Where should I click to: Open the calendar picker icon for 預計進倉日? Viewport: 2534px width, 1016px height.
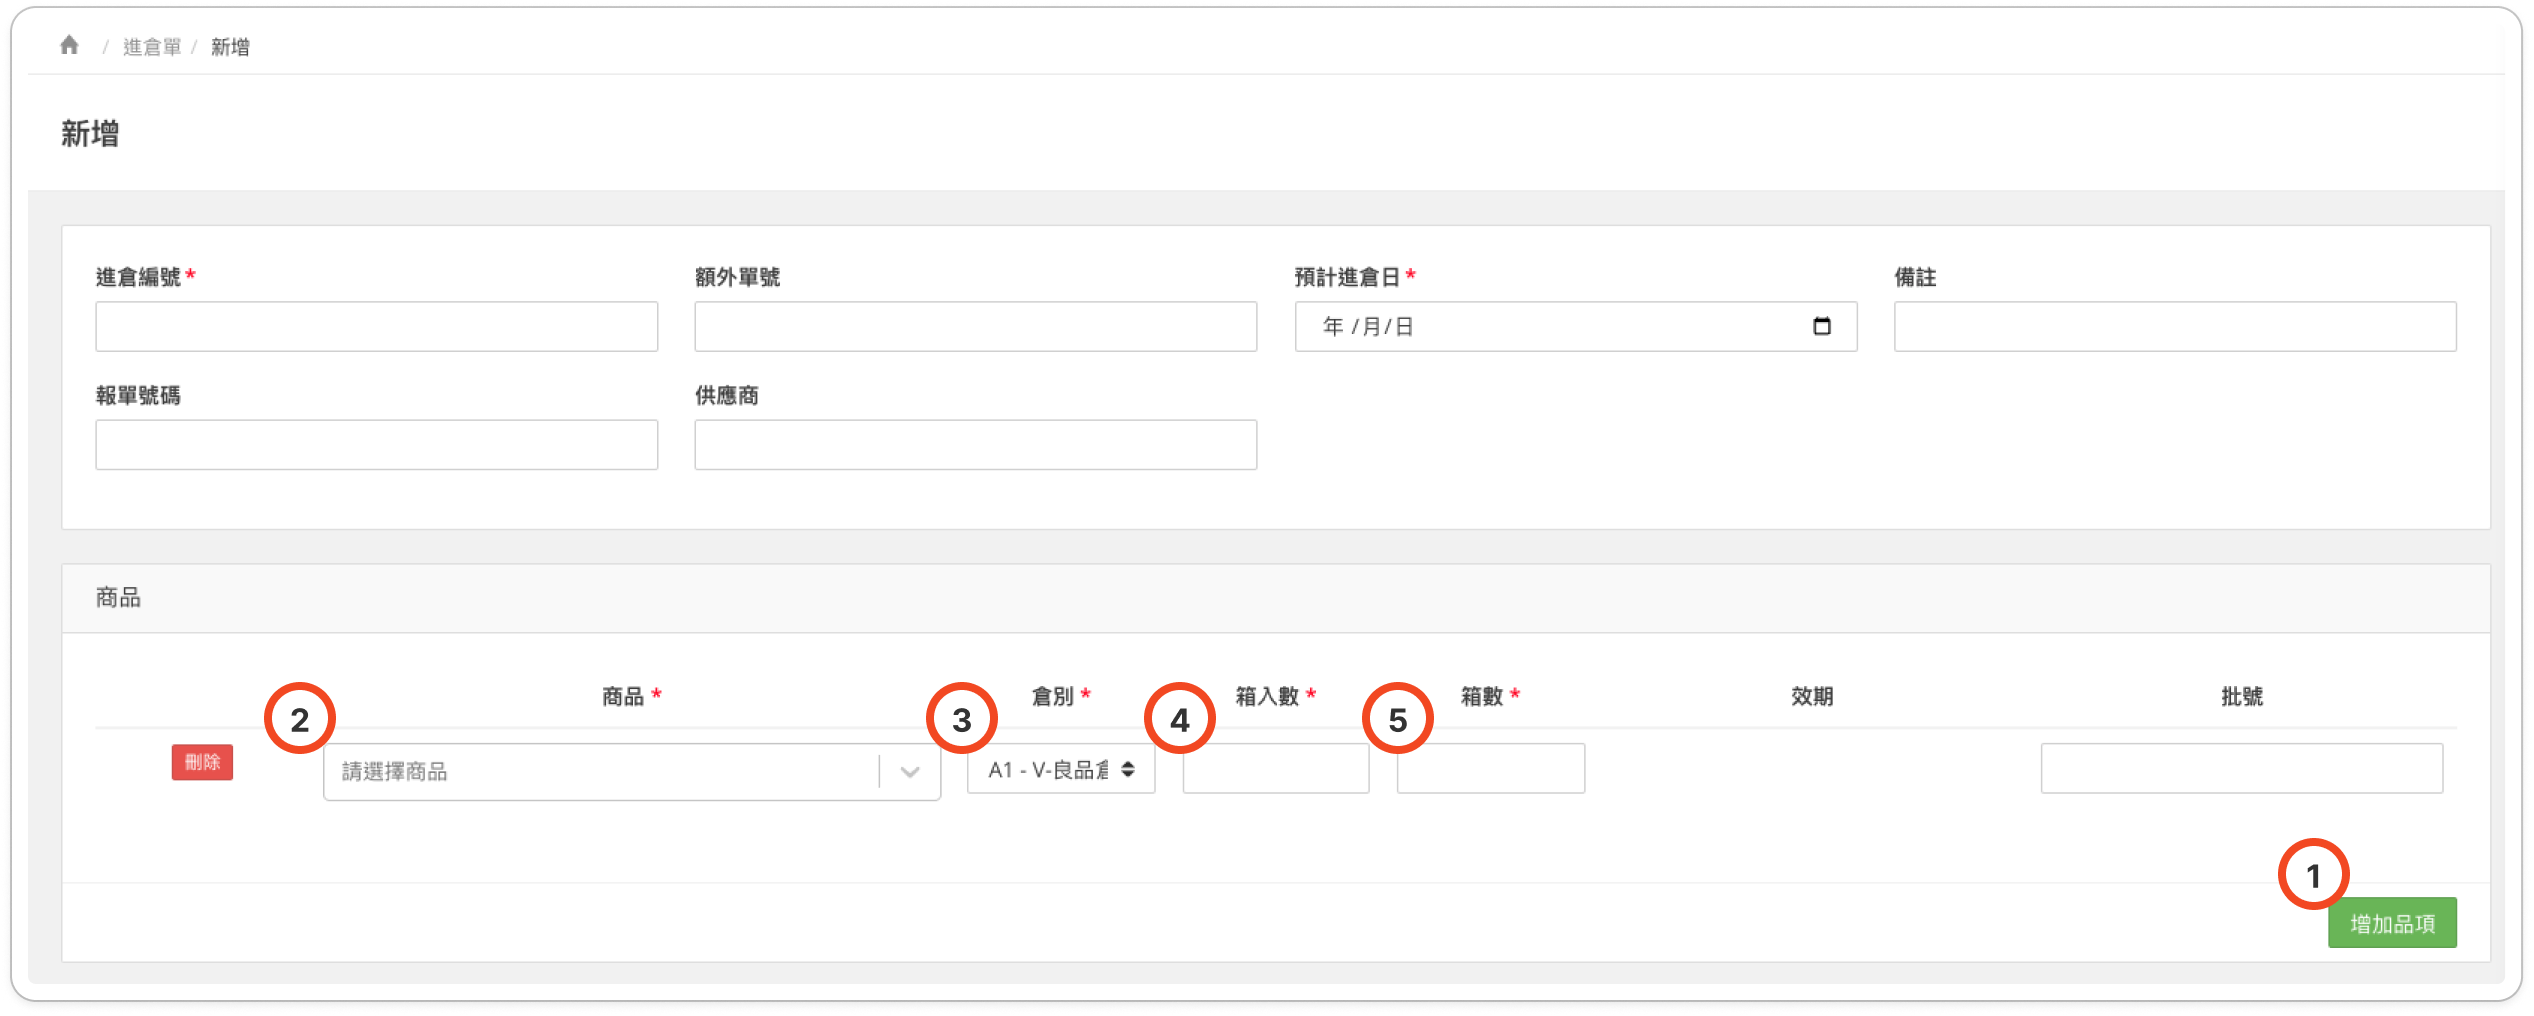click(x=1821, y=327)
